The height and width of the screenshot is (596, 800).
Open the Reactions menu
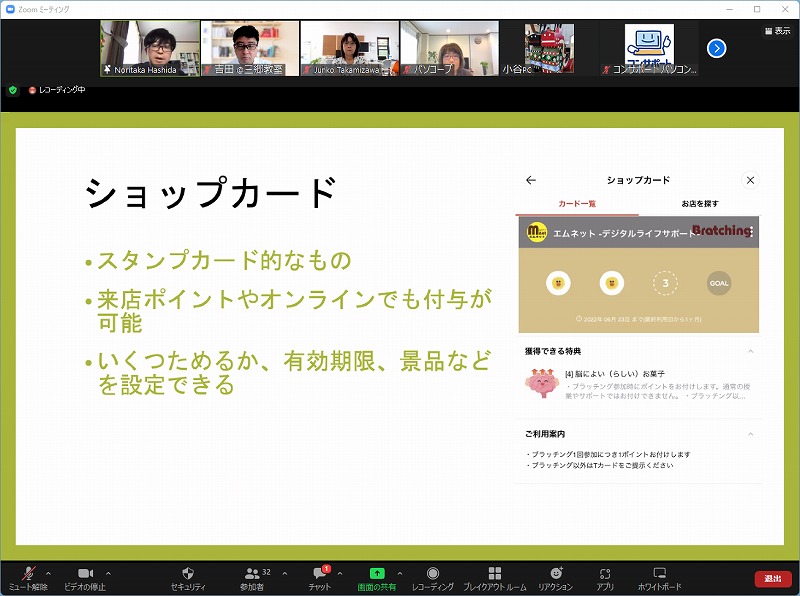coord(555,577)
